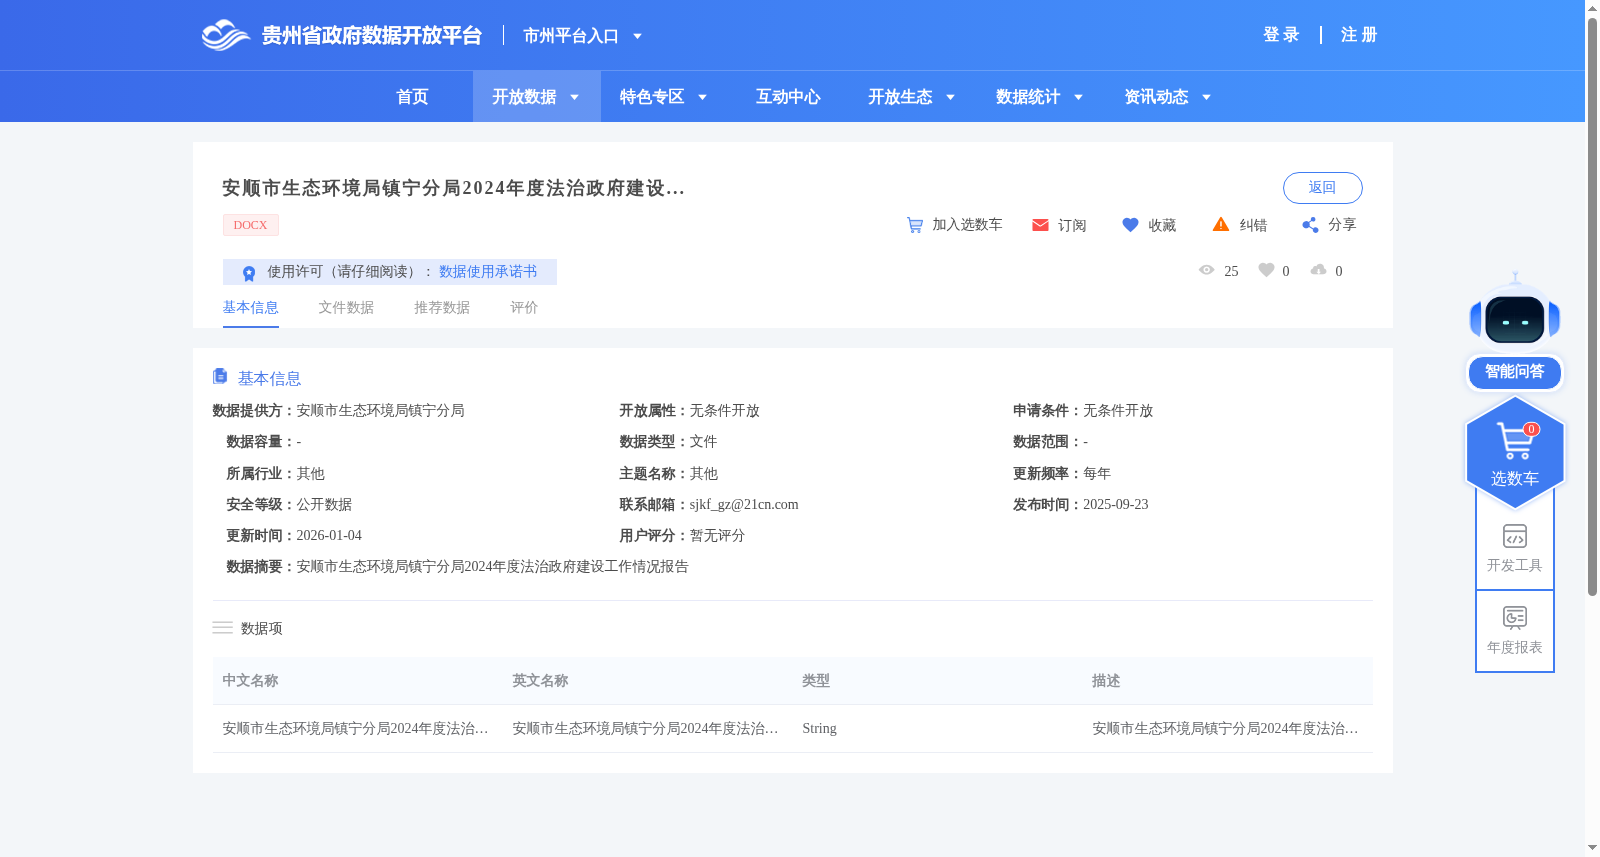Click the 每年 update frequency value
Viewport: 1600px width, 857px height.
[1097, 474]
